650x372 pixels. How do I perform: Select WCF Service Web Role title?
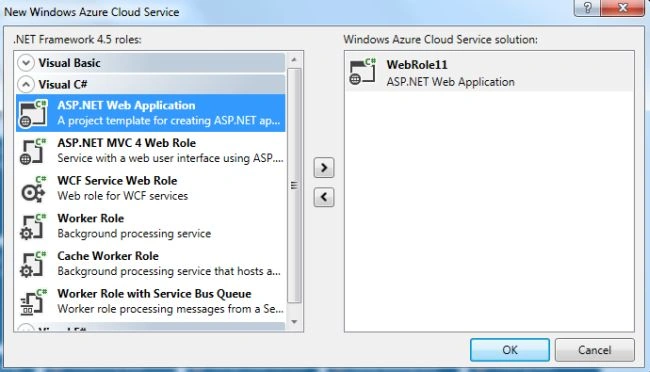click(117, 180)
